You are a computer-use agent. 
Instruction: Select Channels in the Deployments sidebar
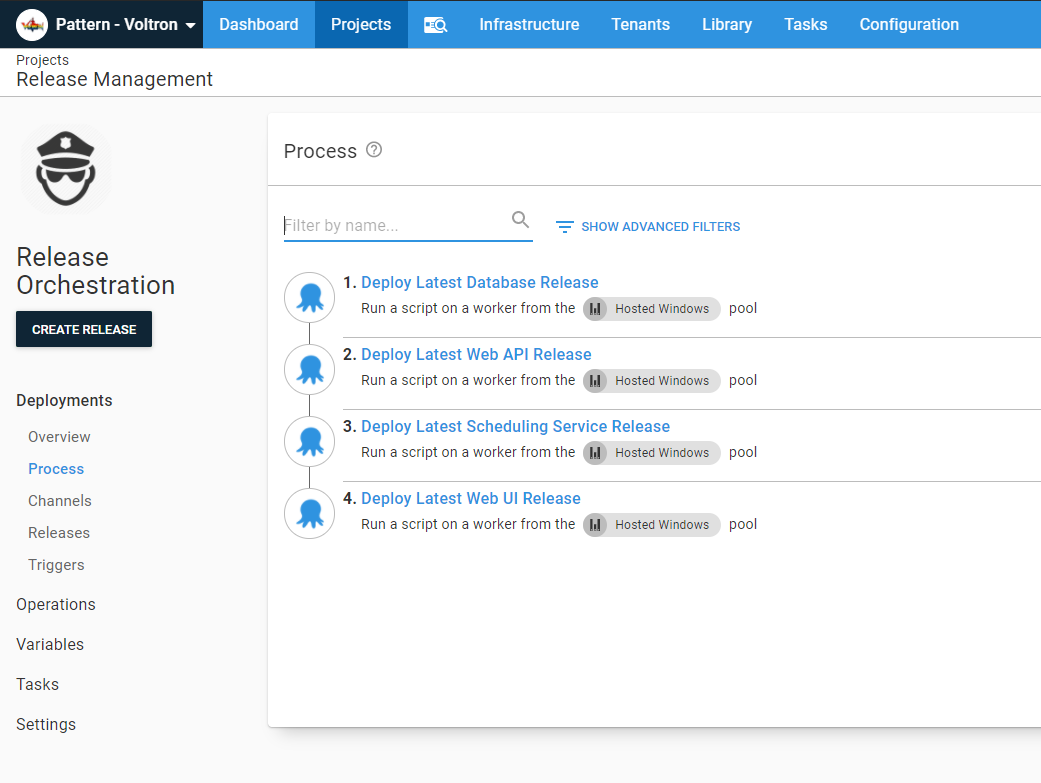coord(59,500)
